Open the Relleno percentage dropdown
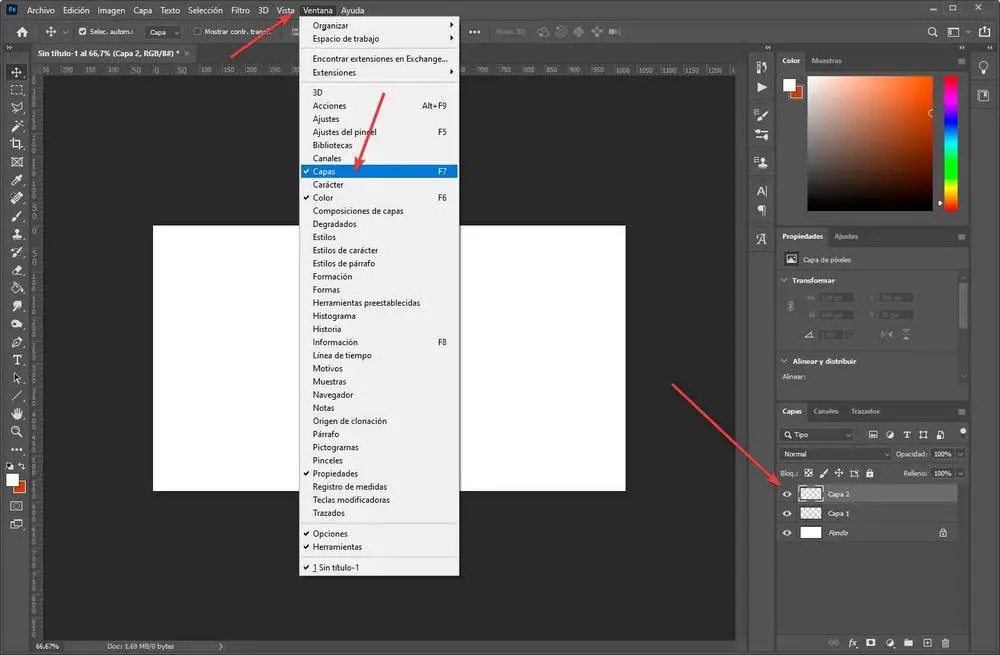1000x655 pixels. (960, 473)
